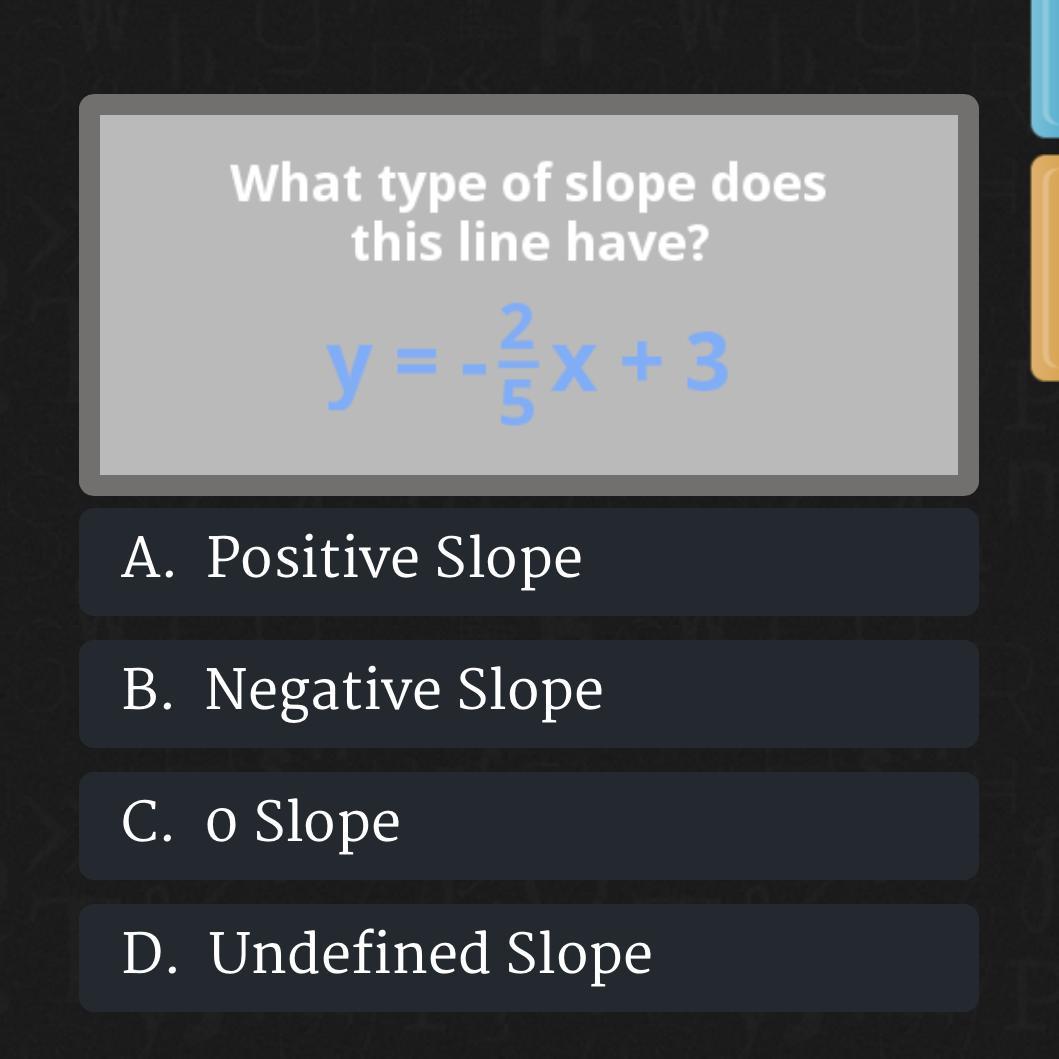Click the 'y' variable in the equation
This screenshot has height=1059, width=1059.
coord(348,375)
